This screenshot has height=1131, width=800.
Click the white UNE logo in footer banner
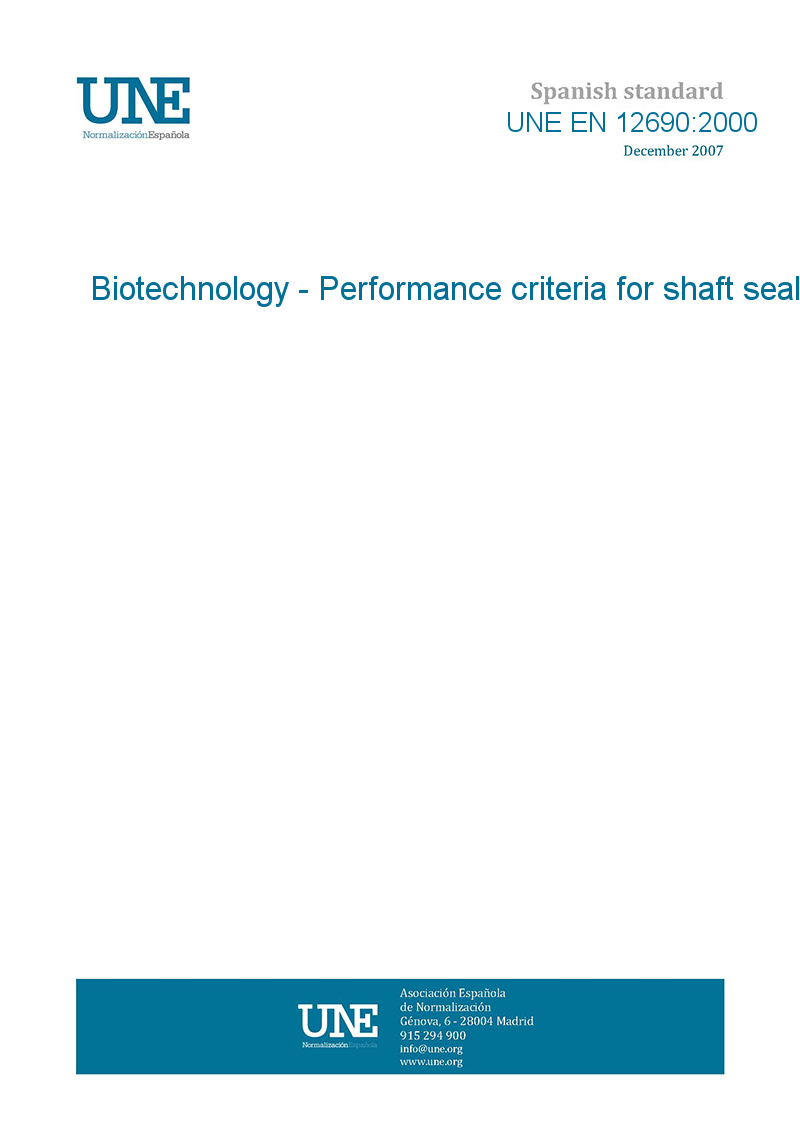(338, 1021)
